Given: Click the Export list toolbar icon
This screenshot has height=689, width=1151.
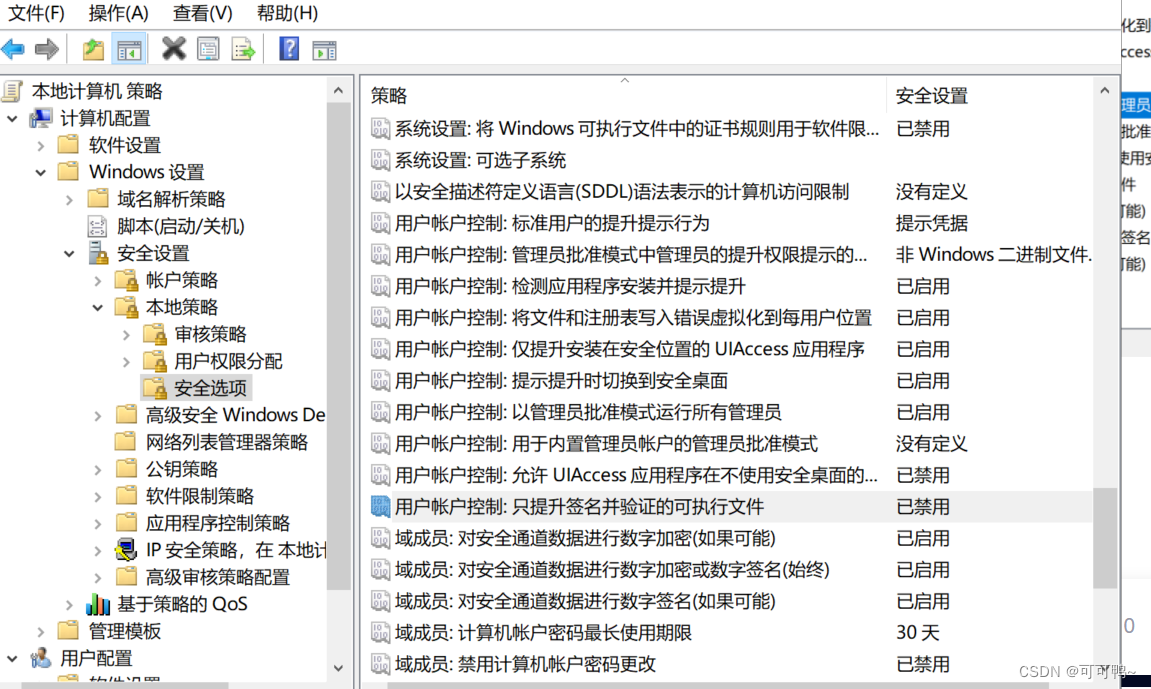Looking at the screenshot, I should pos(243,49).
